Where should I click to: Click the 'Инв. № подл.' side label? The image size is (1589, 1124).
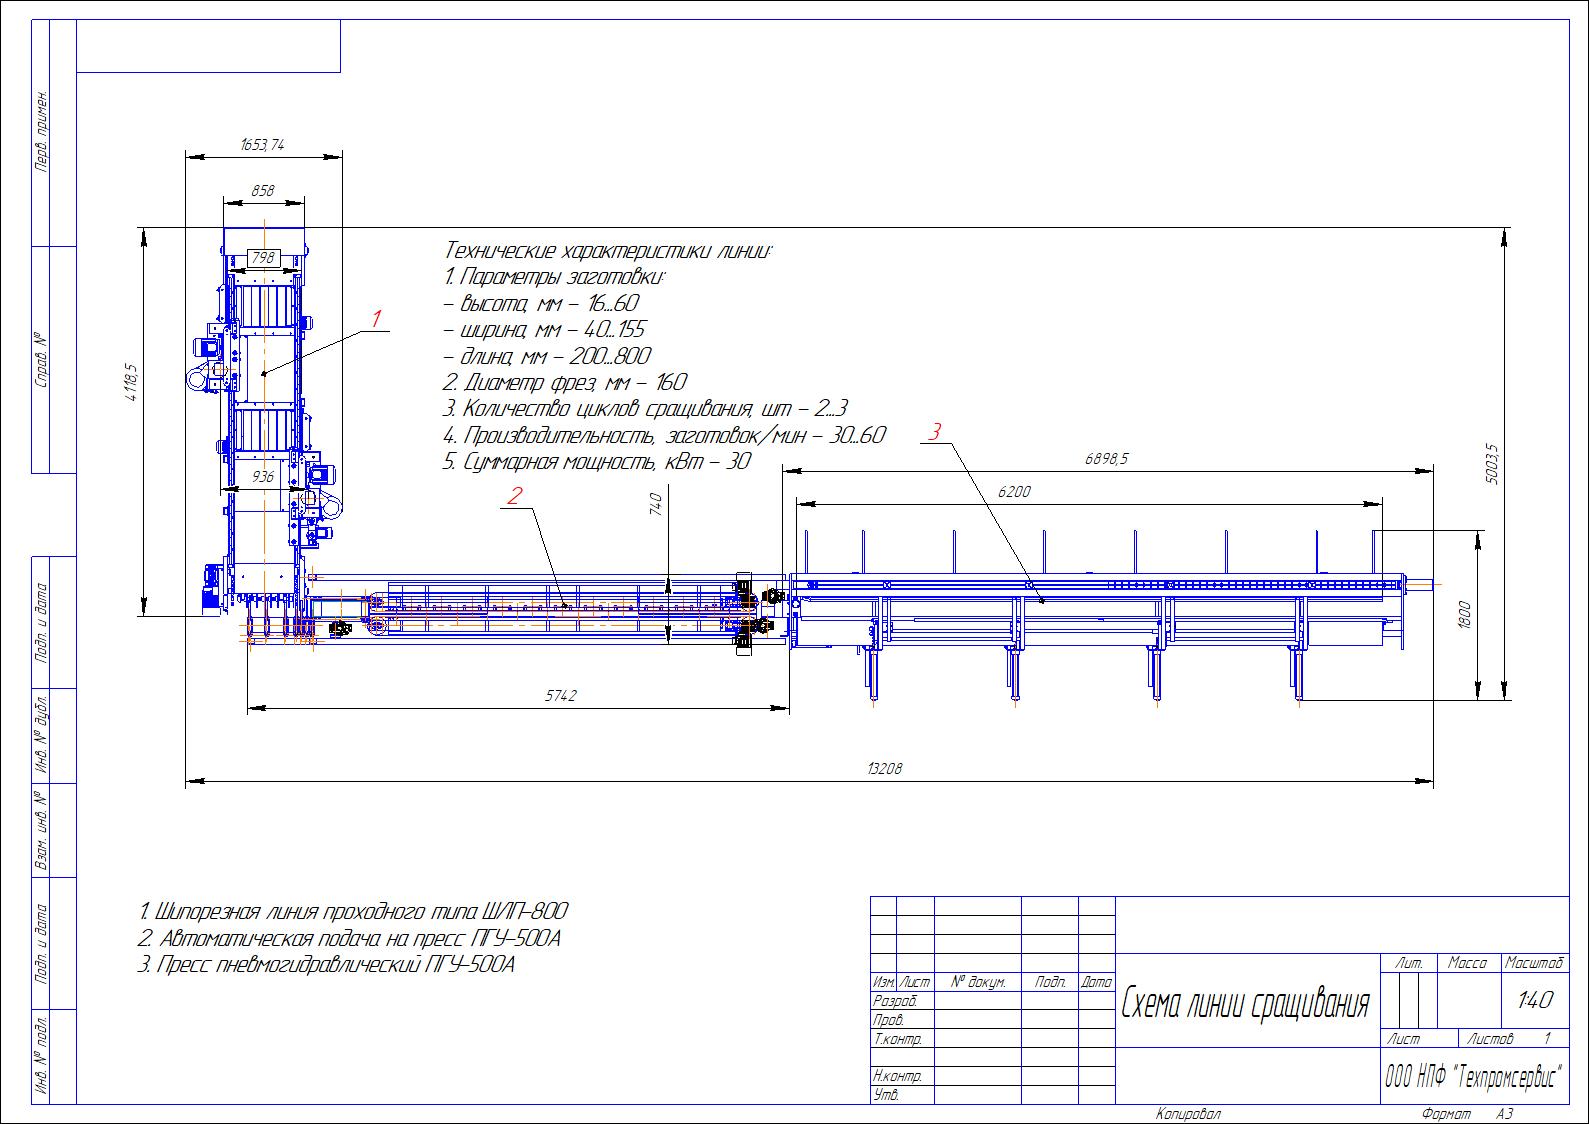click(x=41, y=1056)
